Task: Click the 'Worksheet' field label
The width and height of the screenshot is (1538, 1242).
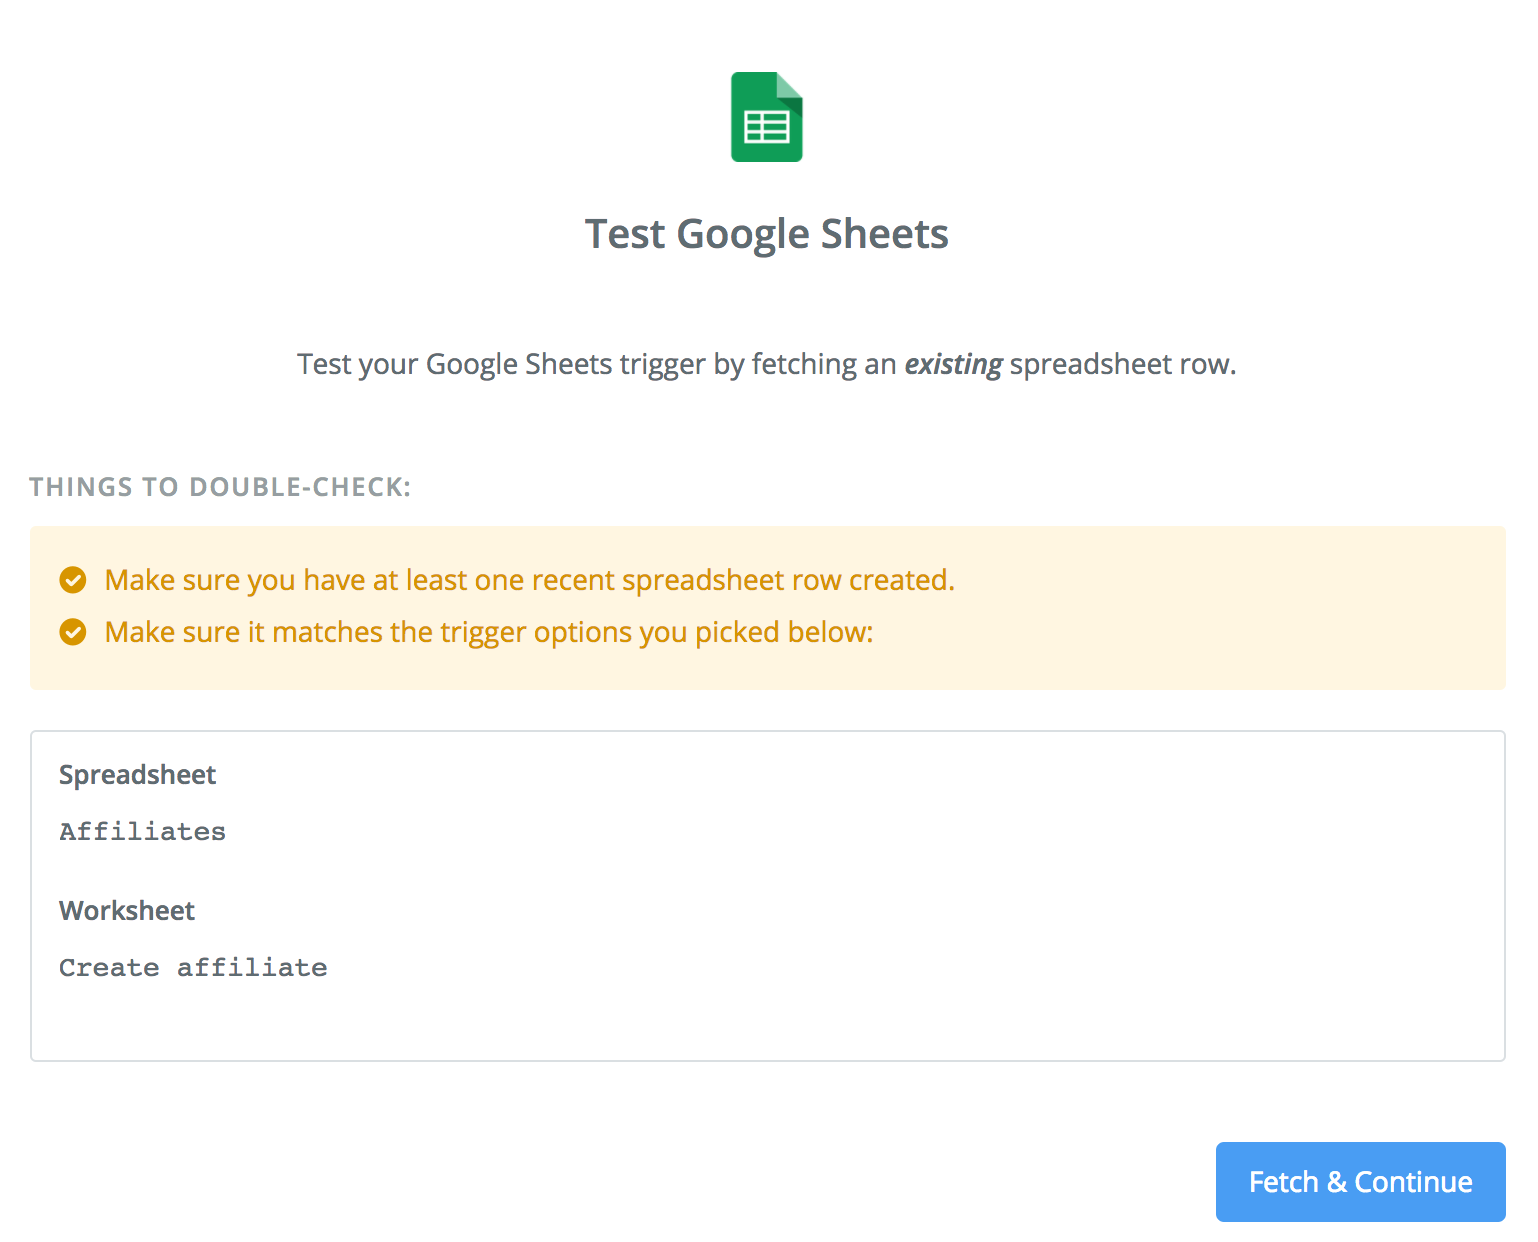Action: coord(127,911)
